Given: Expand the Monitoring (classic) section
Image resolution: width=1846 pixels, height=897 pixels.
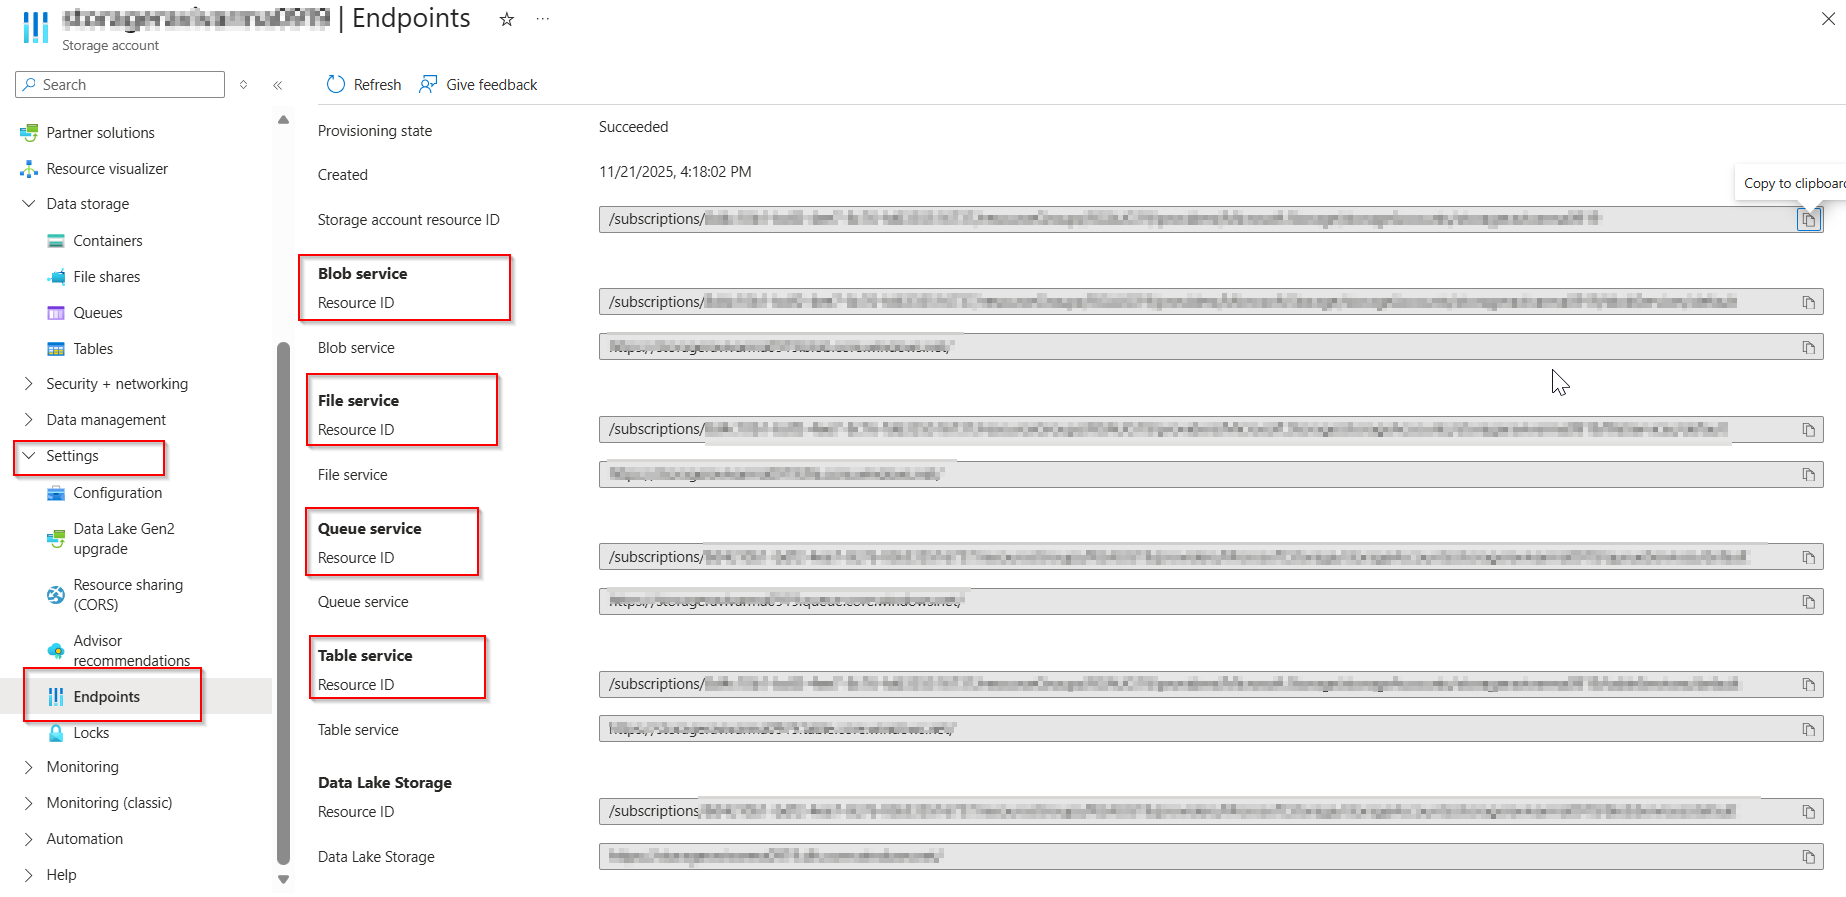Looking at the screenshot, I should pos(28,803).
